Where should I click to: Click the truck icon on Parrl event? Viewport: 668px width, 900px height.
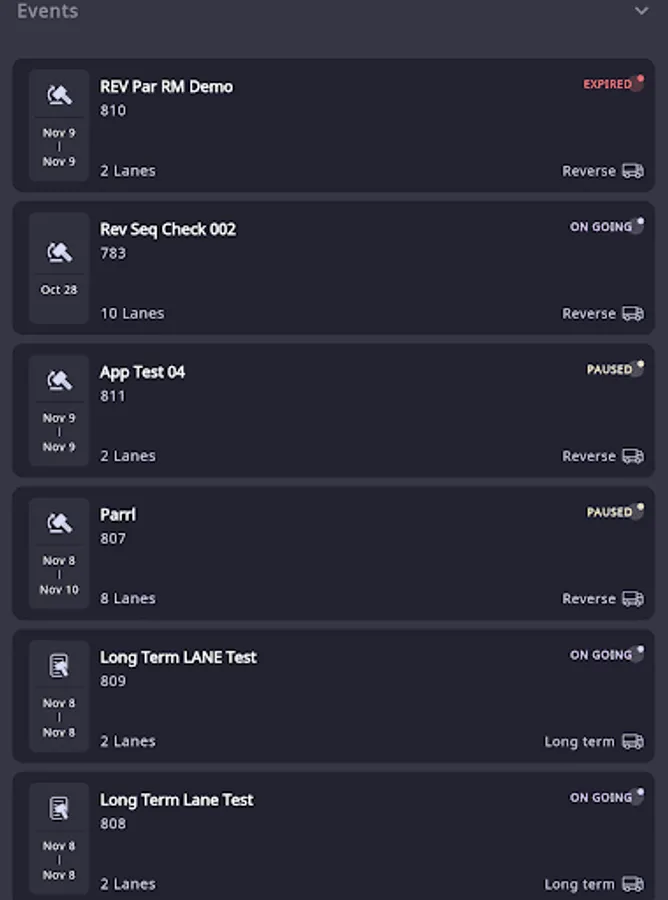point(632,599)
